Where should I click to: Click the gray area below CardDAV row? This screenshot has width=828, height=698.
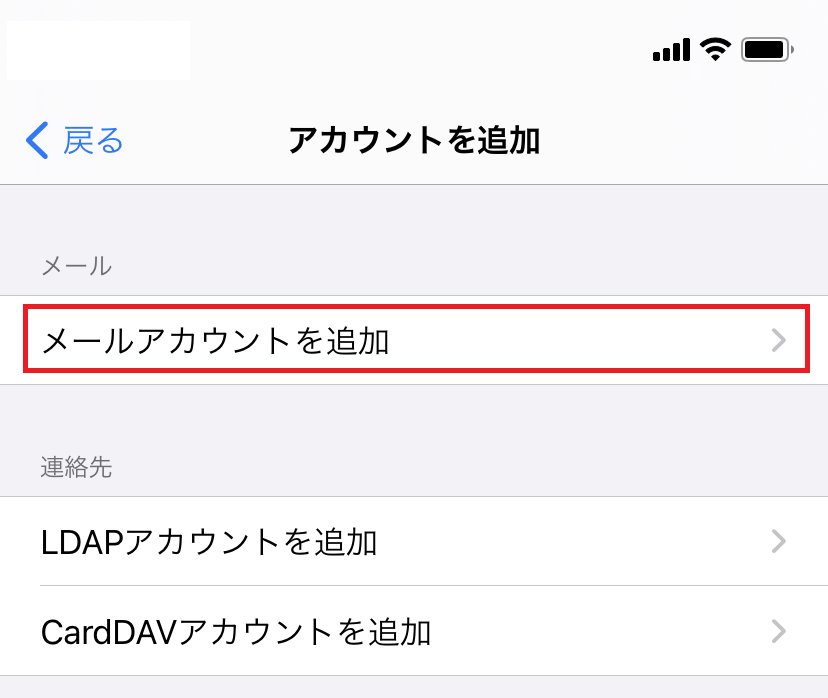(414, 687)
